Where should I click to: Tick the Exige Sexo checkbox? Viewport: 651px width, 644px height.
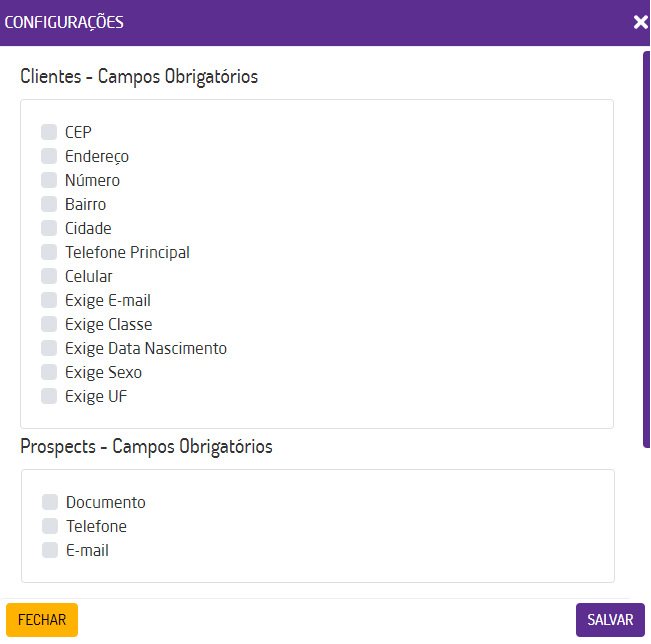pyautogui.click(x=49, y=372)
